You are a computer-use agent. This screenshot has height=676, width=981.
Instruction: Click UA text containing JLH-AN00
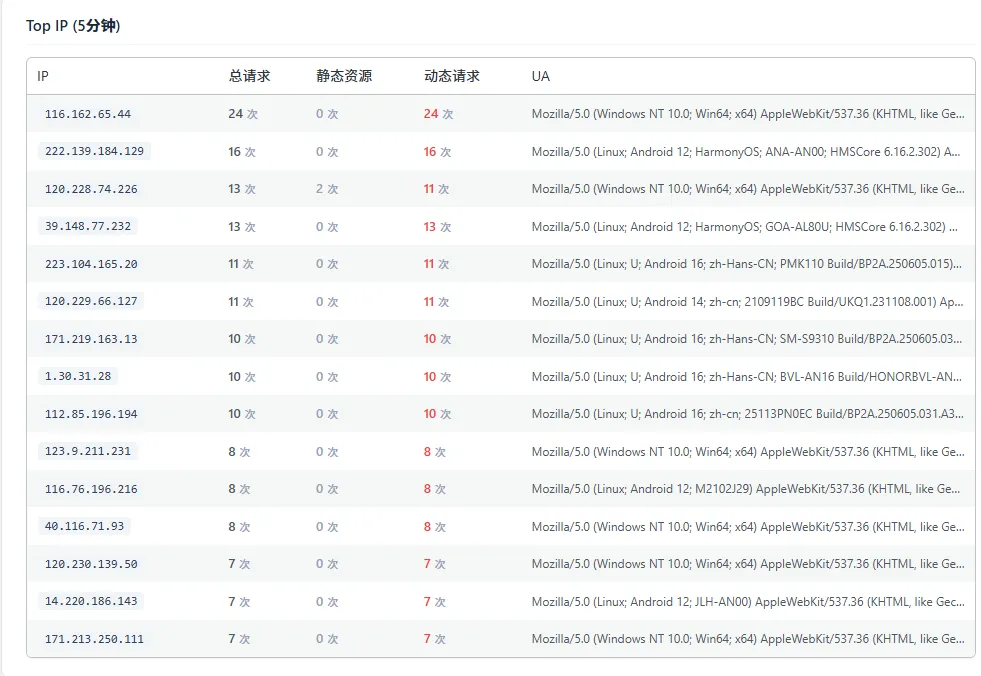(748, 602)
